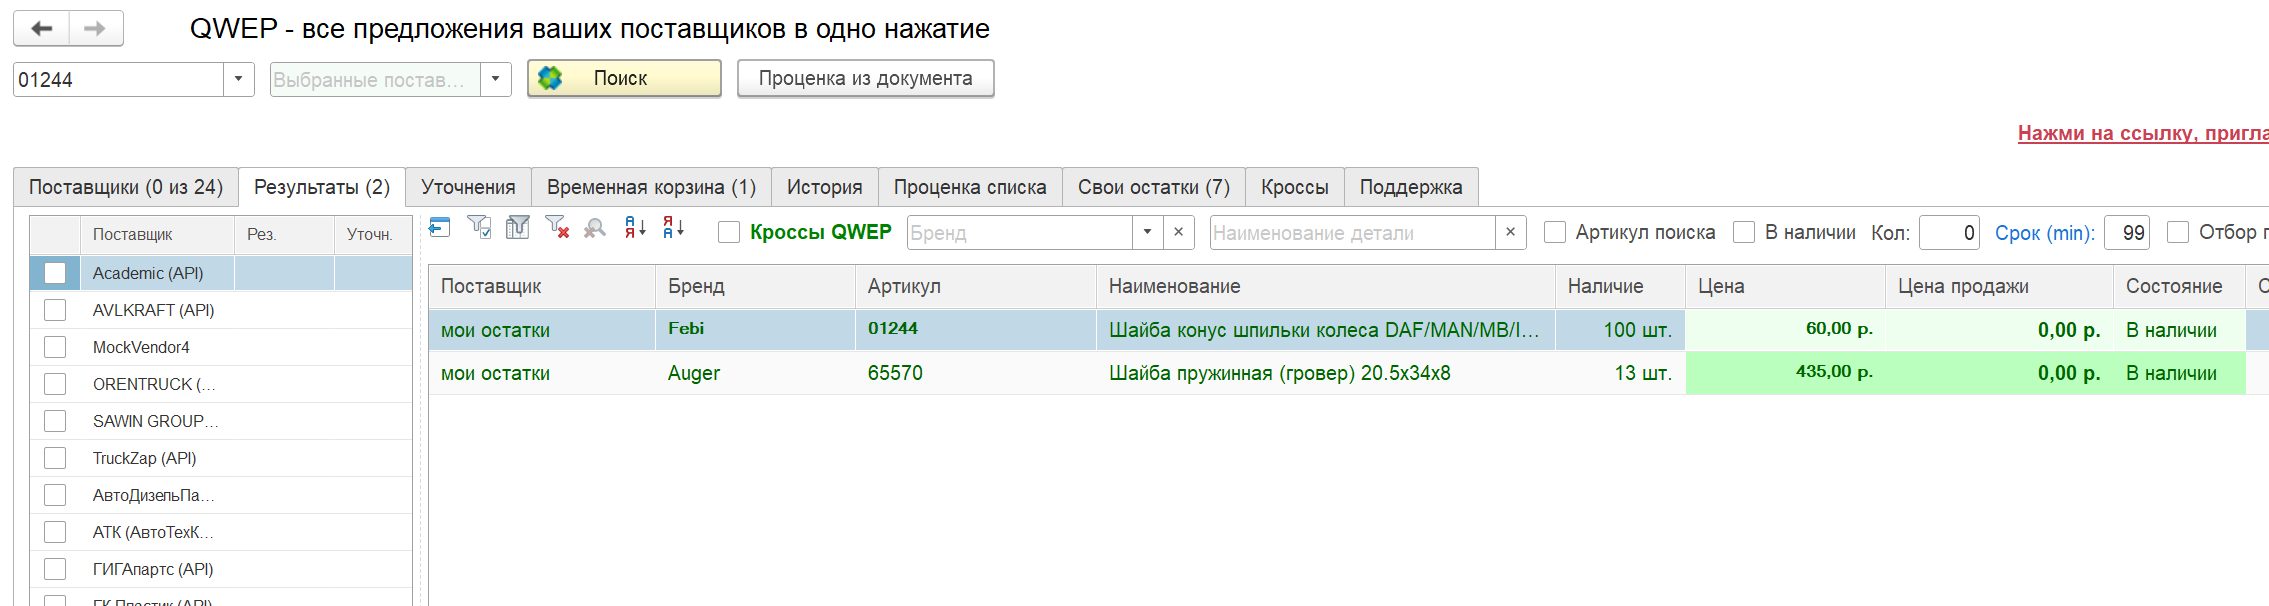Click the Цена продажи column header

tap(1999, 286)
